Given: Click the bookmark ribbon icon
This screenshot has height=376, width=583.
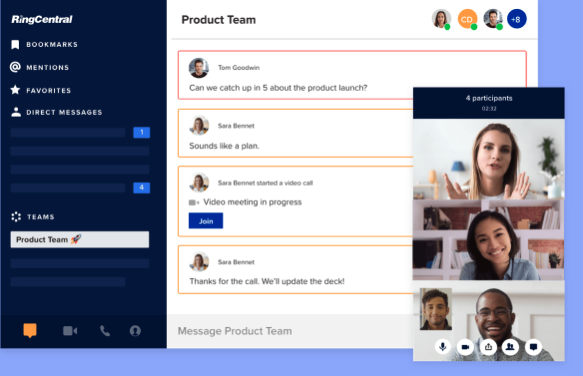Looking at the screenshot, I should [x=15, y=45].
